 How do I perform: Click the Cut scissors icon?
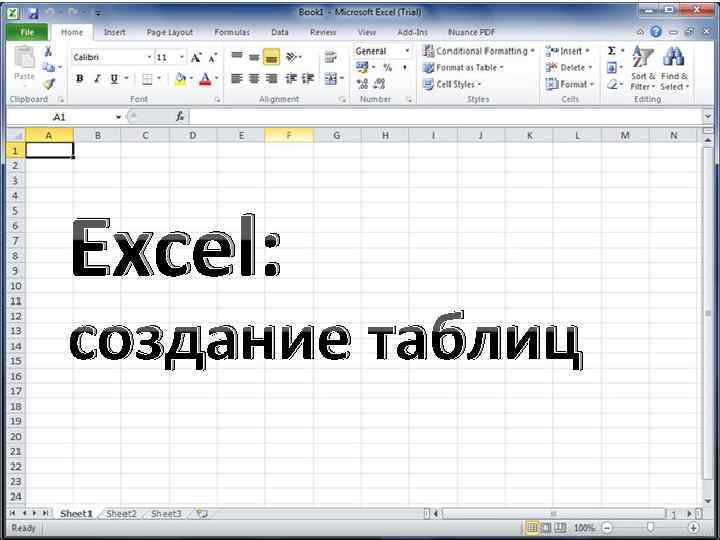coord(48,51)
